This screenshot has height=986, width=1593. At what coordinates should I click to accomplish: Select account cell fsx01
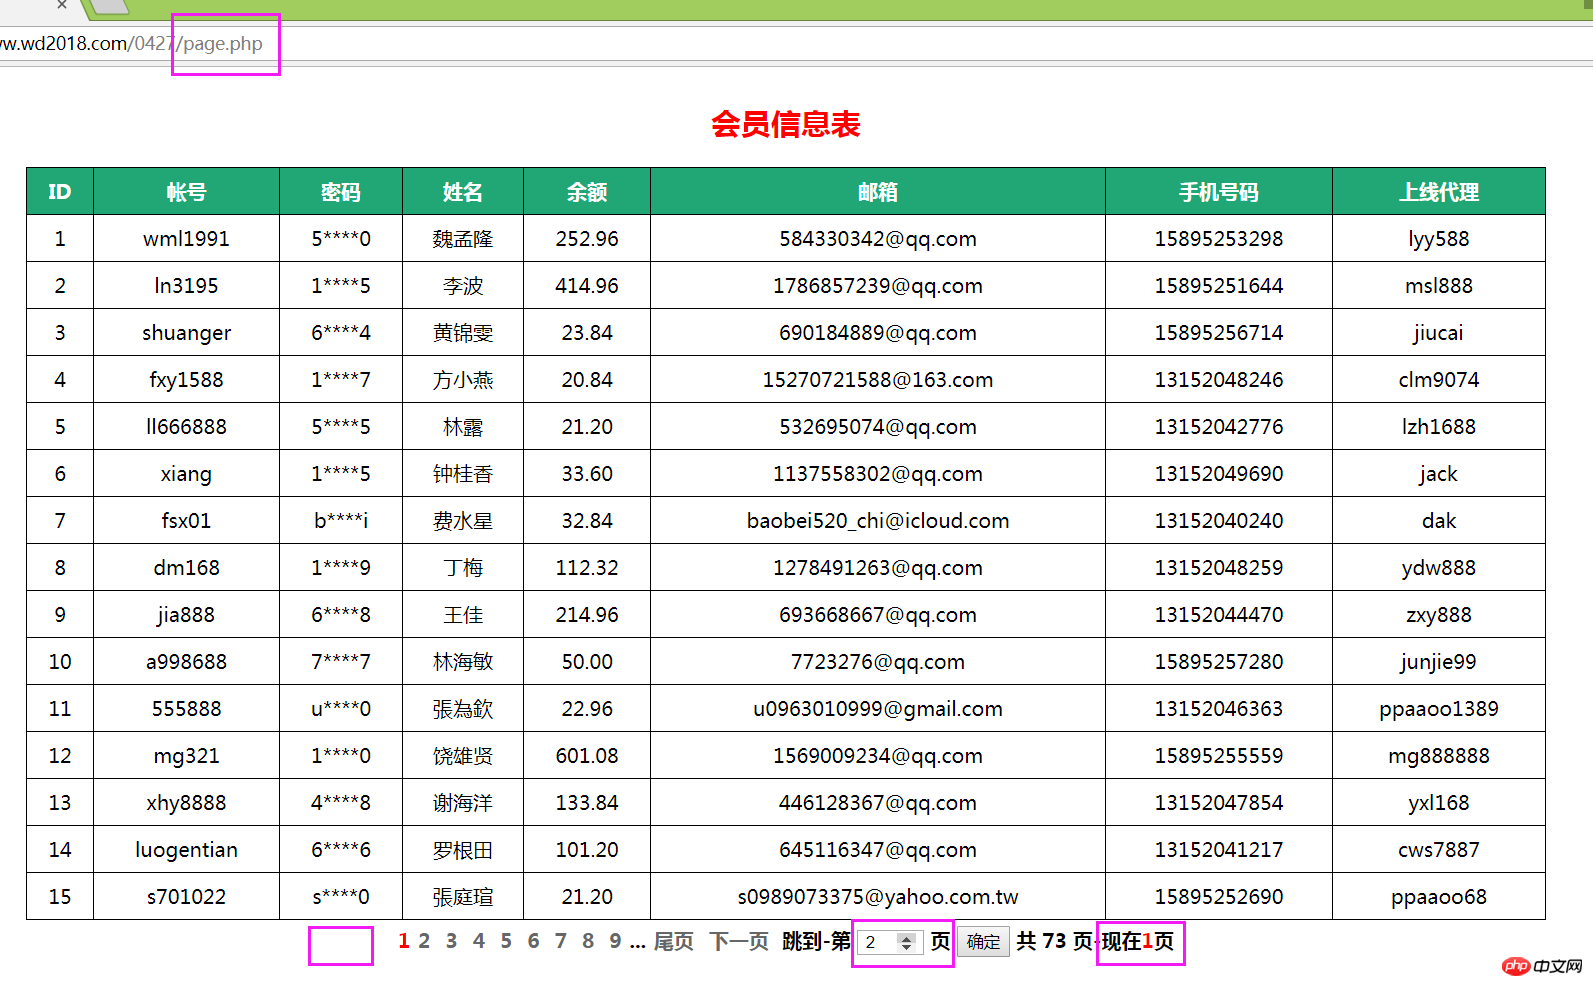(186, 521)
